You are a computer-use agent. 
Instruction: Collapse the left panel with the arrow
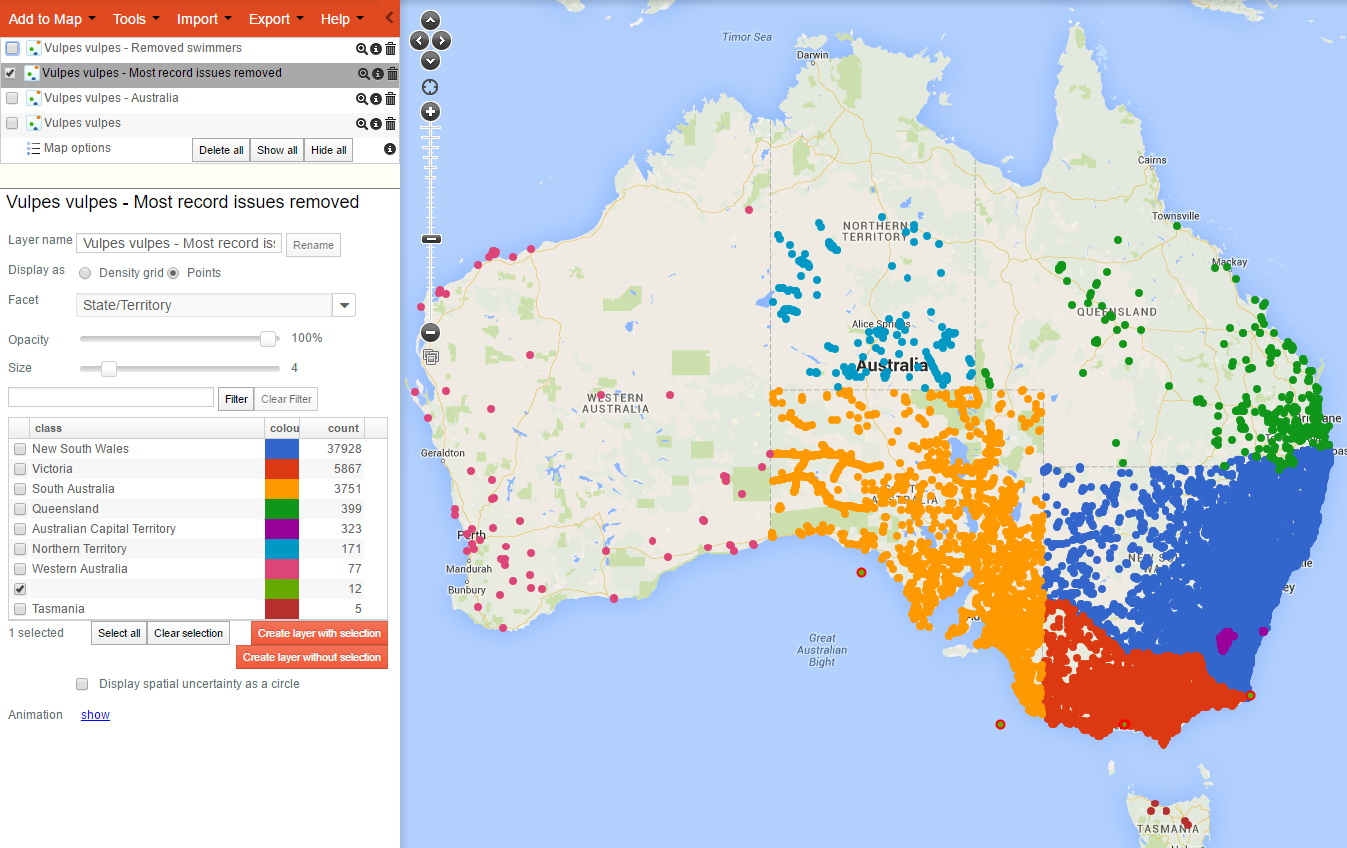tap(389, 18)
